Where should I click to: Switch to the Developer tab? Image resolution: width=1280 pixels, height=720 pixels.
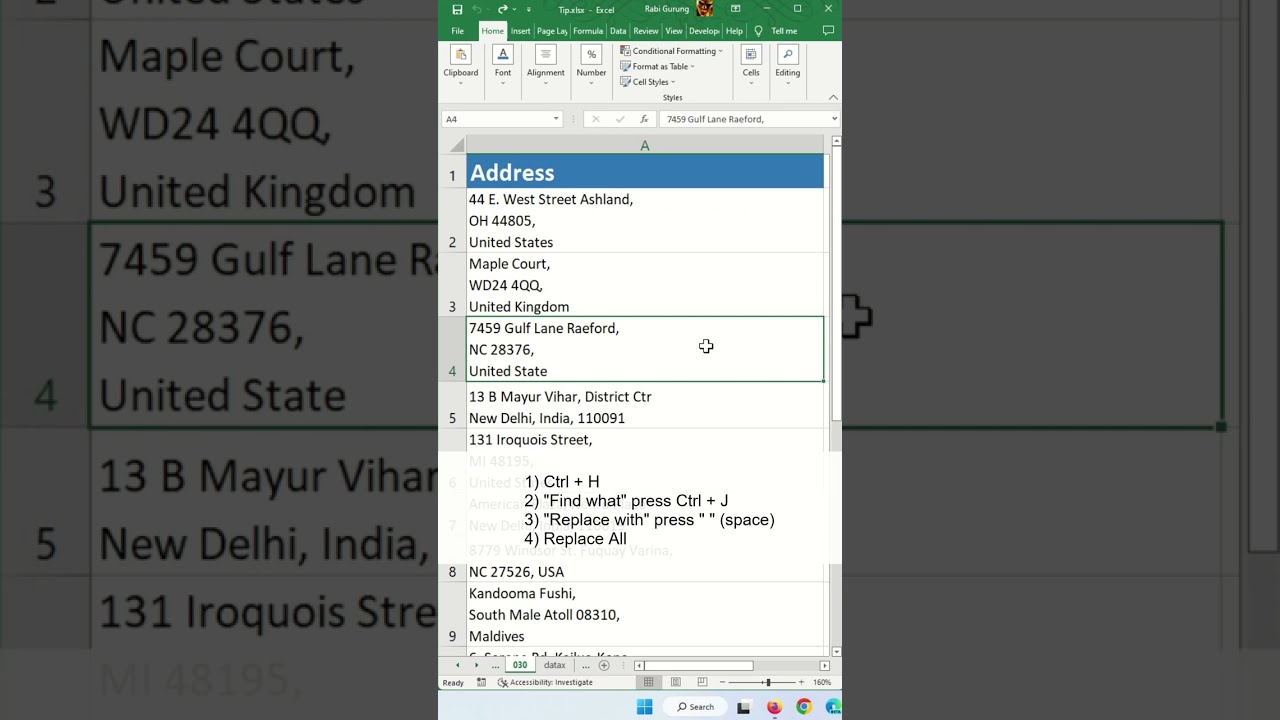pyautogui.click(x=704, y=31)
